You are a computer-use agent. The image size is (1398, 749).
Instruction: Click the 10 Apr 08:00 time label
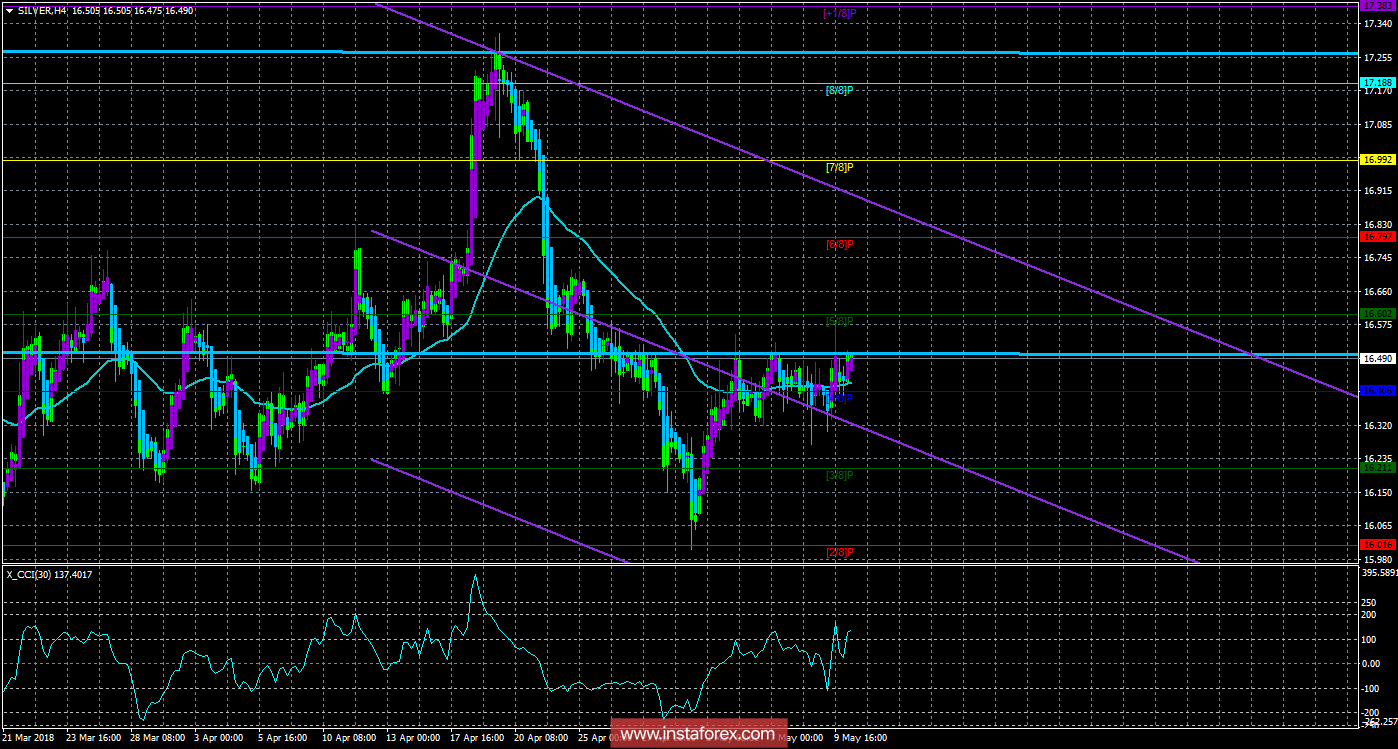[349, 738]
